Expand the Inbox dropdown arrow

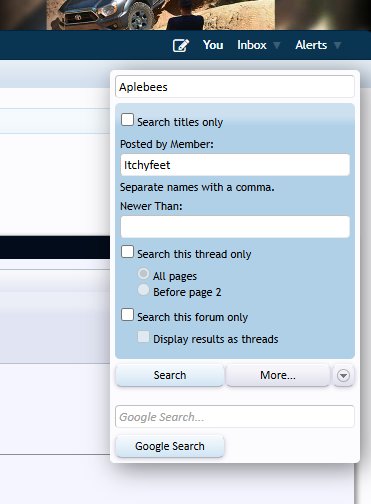click(277, 45)
